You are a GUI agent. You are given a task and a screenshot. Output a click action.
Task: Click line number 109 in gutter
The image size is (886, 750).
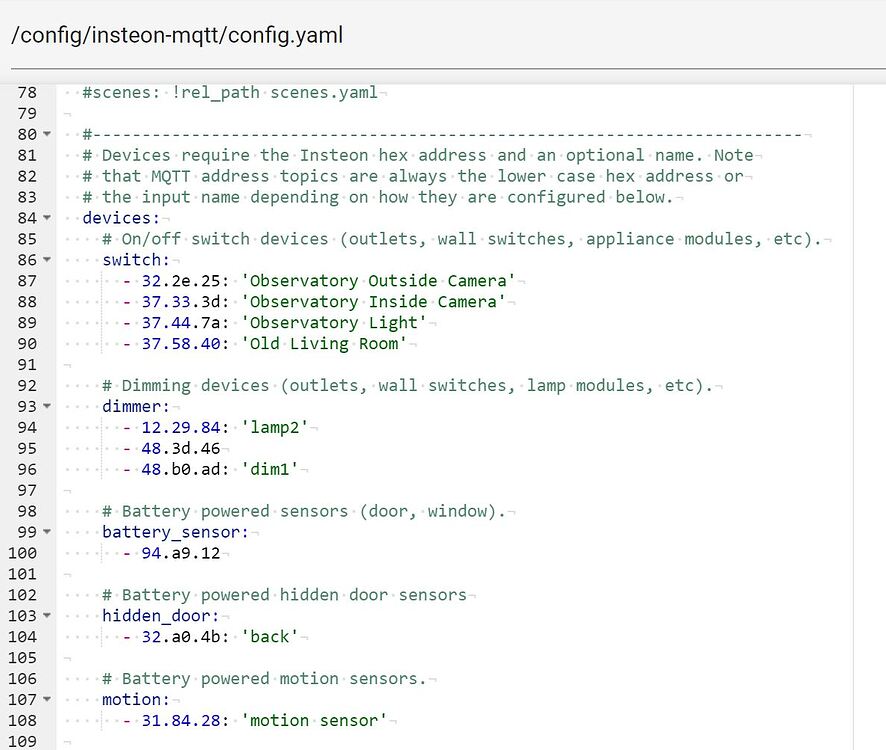tap(23, 741)
